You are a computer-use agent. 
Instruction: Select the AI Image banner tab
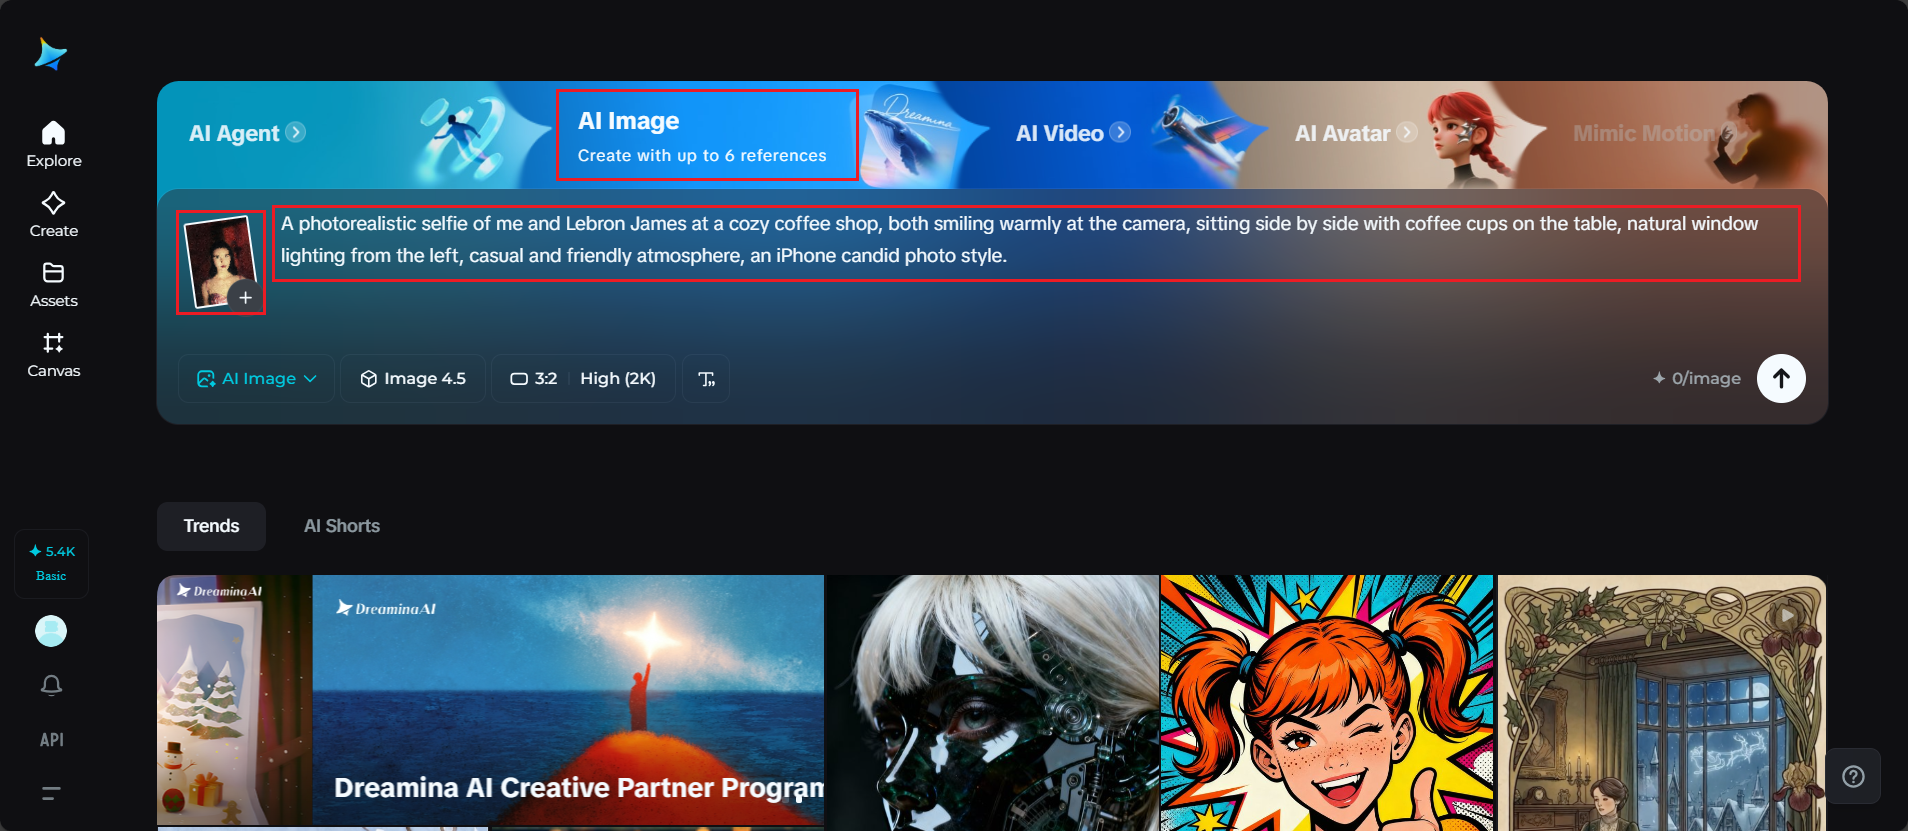(707, 135)
